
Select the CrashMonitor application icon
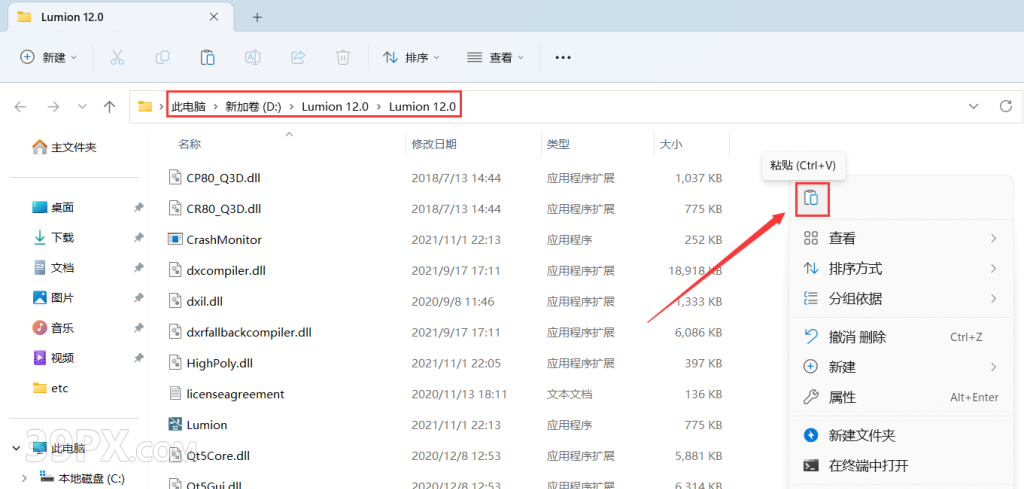174,240
